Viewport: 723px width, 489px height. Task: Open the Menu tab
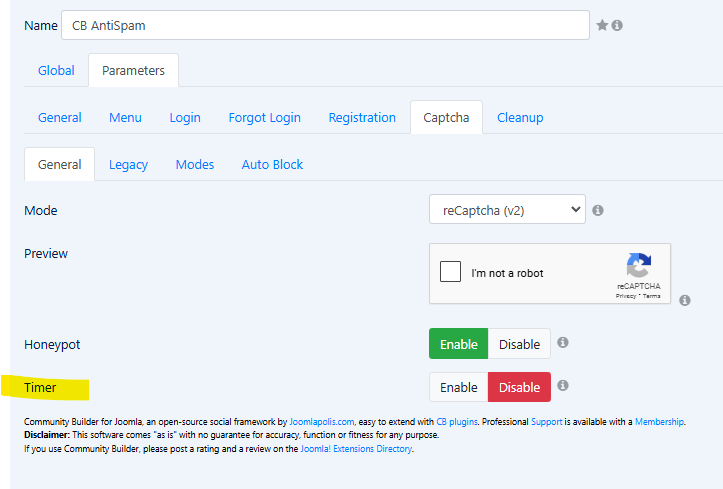coord(125,118)
